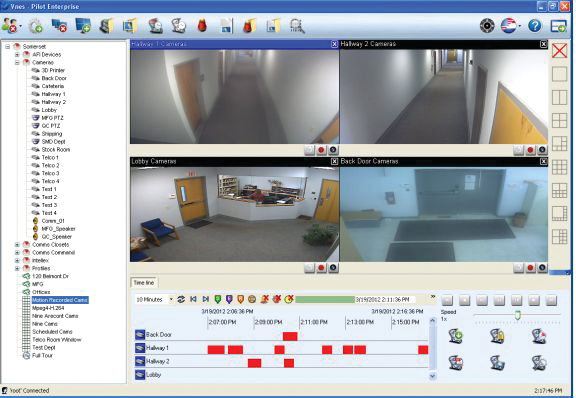Screen dimensions: 576x398
Task: Expand the AFI Devices tree node
Action: 17,55
